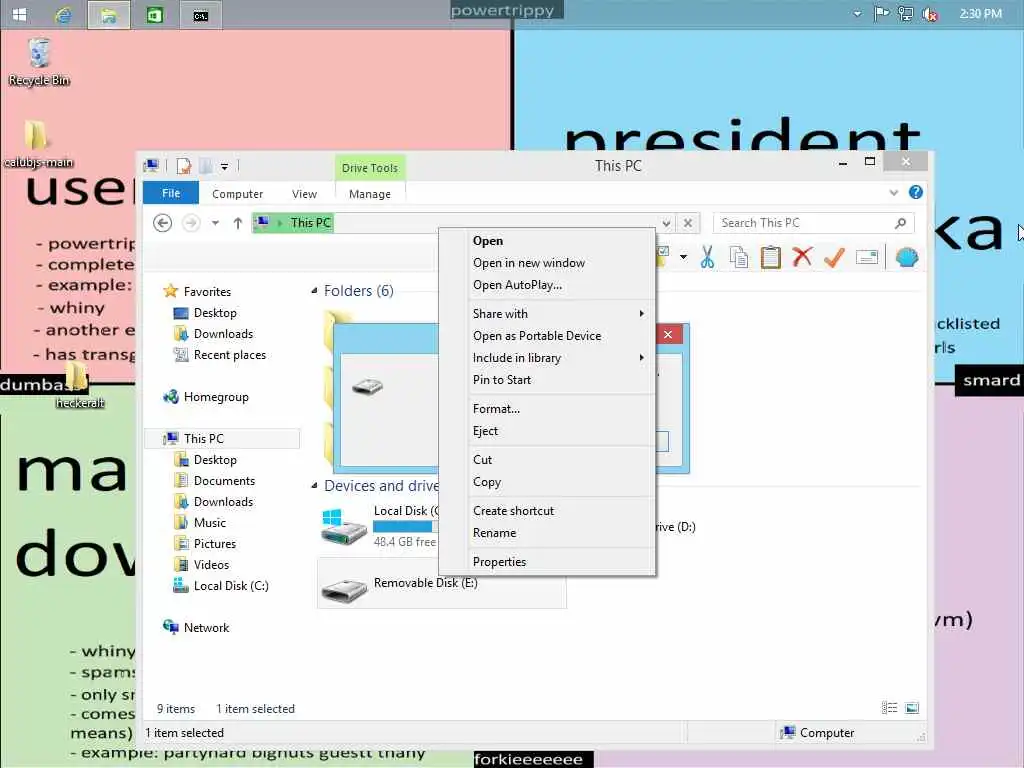
Task: Open Customize Quick Access Toolbar dropdown
Action: tap(224, 167)
